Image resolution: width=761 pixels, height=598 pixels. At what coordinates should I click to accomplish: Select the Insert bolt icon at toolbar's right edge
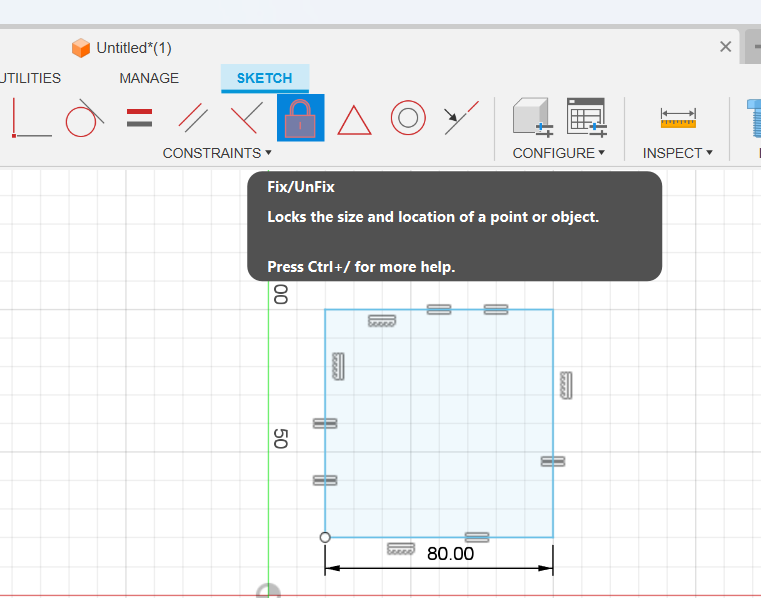tap(754, 118)
